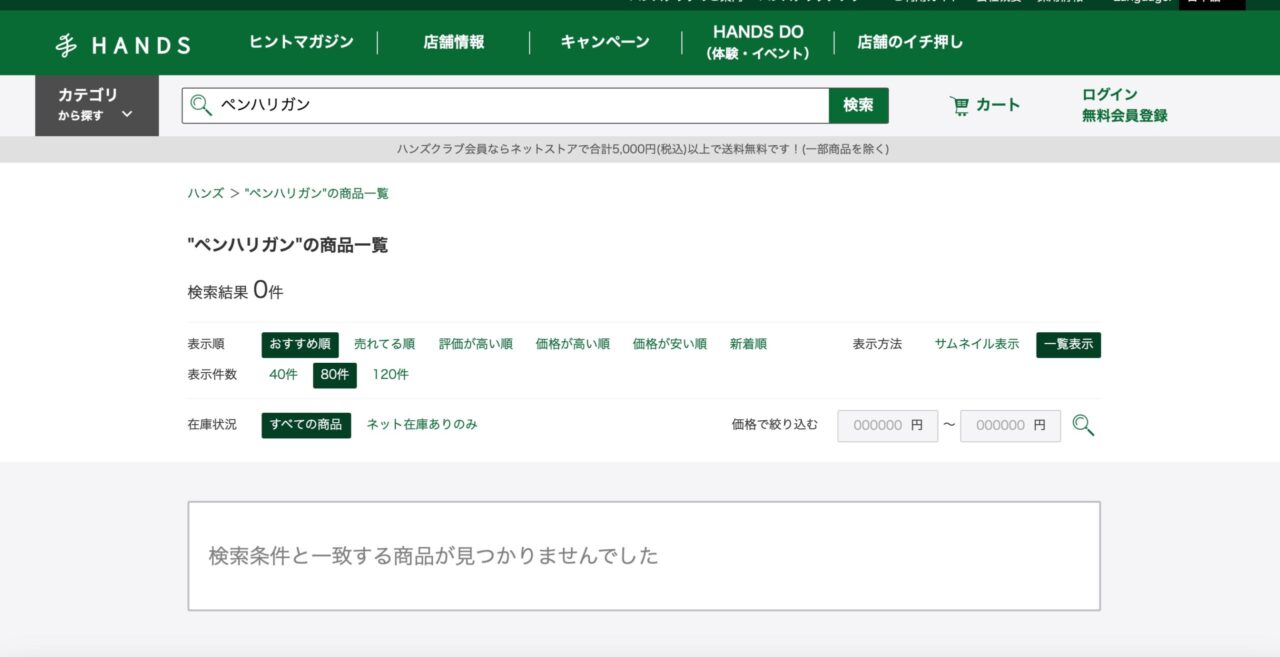Sort by 新着順
1280x657 pixels.
(748, 344)
